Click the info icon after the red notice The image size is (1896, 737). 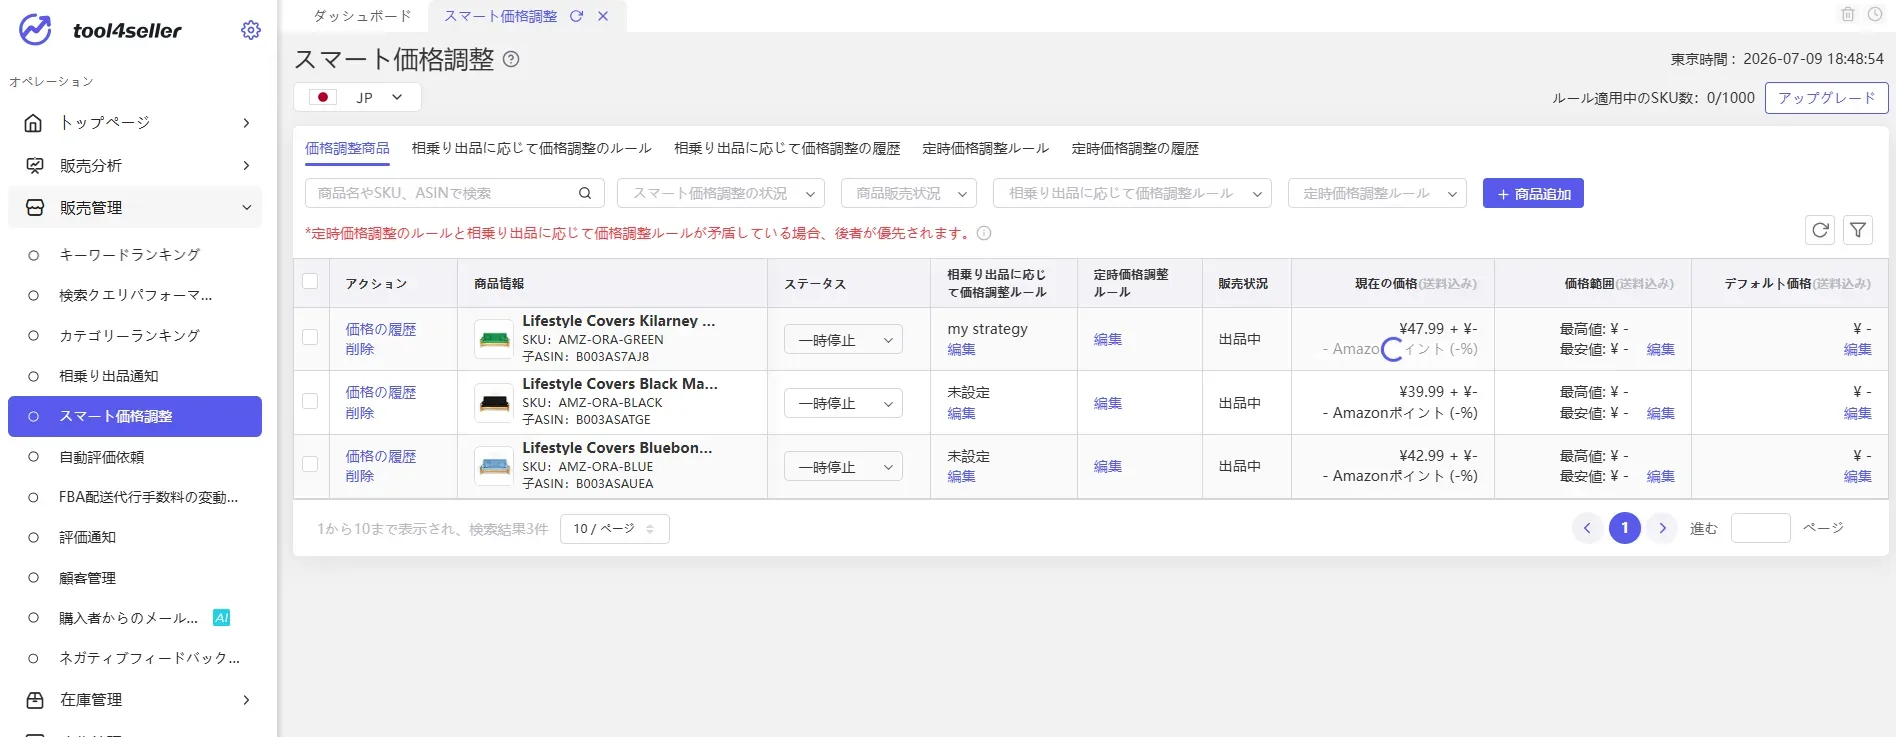[984, 233]
